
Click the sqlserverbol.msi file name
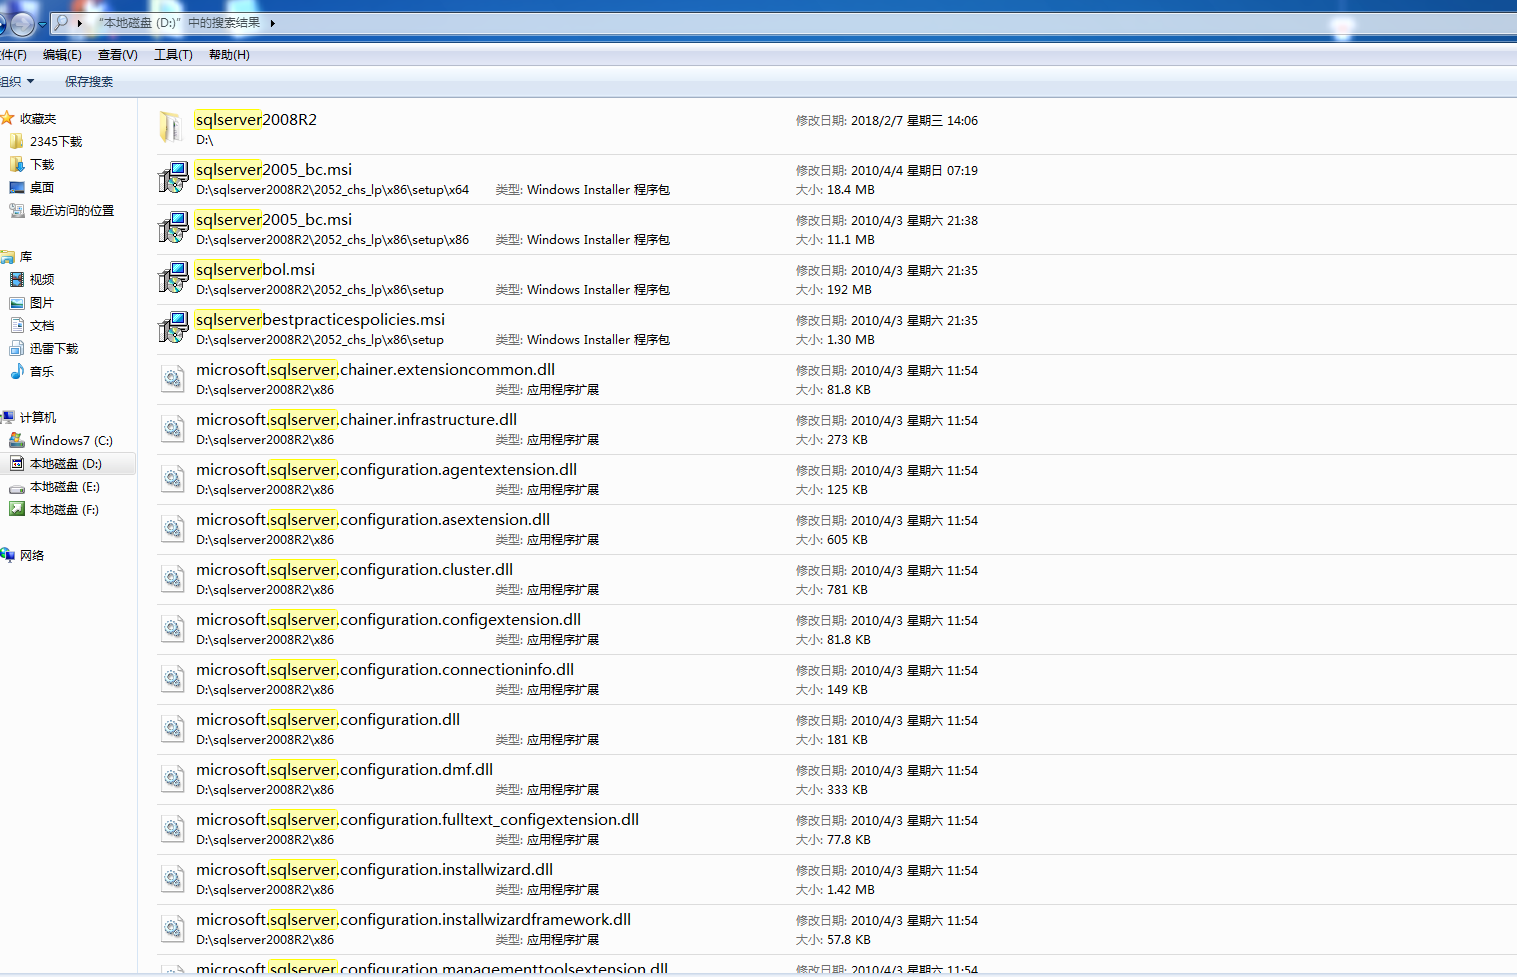point(255,270)
